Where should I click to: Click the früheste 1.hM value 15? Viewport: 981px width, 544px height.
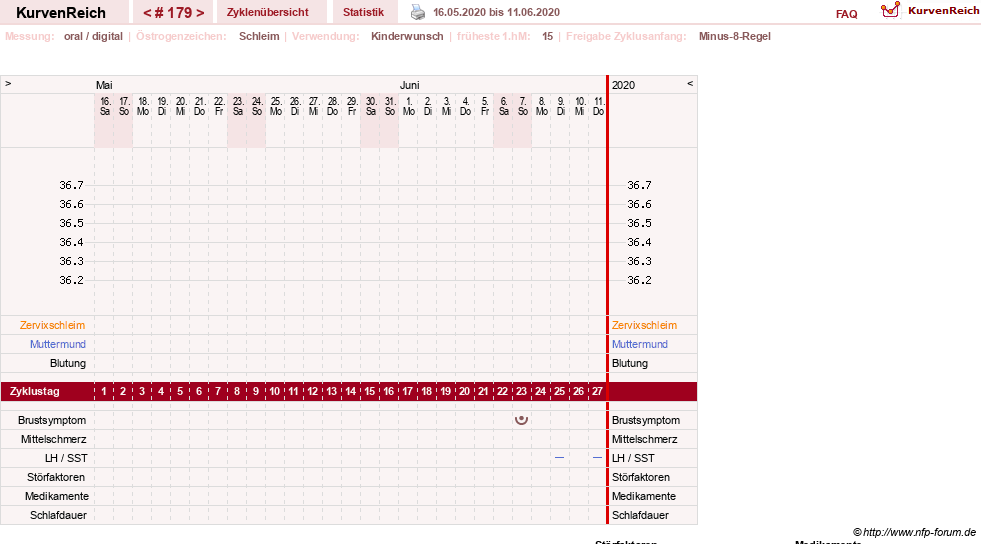[x=547, y=36]
